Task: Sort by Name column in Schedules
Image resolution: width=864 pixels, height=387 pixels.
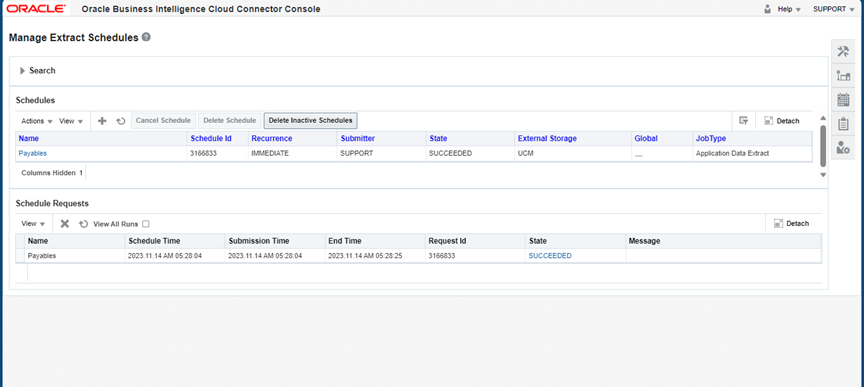Action: click(29, 138)
